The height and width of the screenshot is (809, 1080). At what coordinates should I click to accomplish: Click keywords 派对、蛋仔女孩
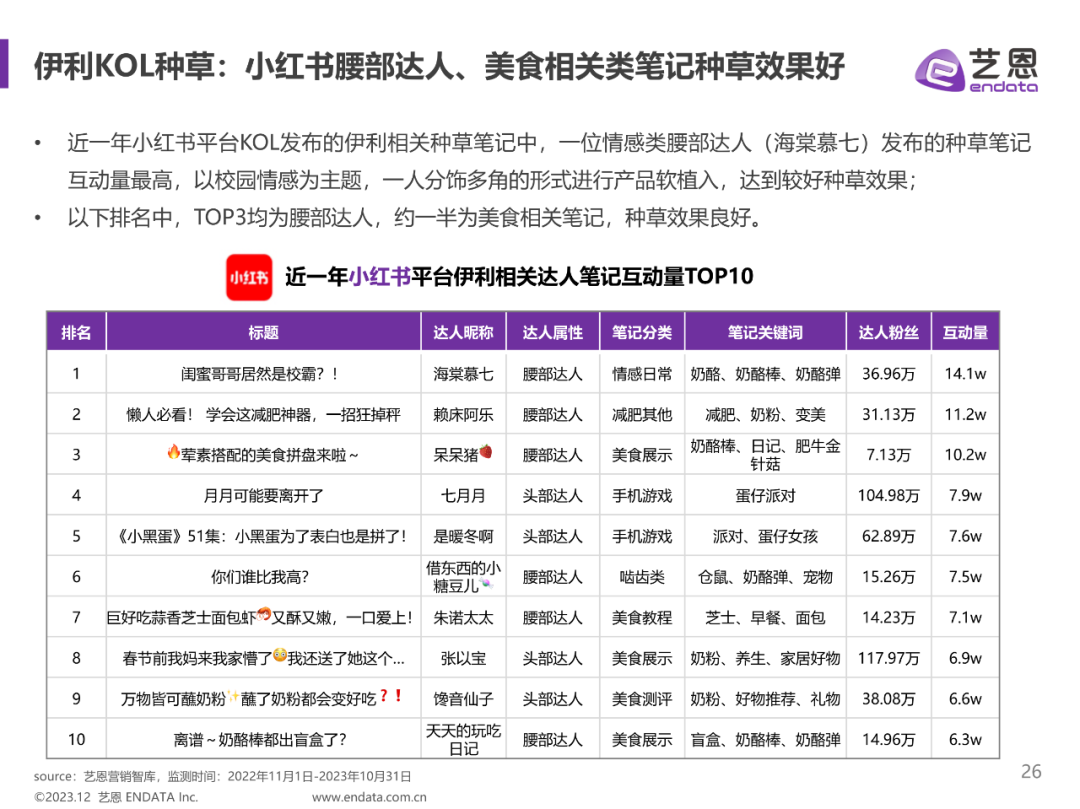[765, 536]
